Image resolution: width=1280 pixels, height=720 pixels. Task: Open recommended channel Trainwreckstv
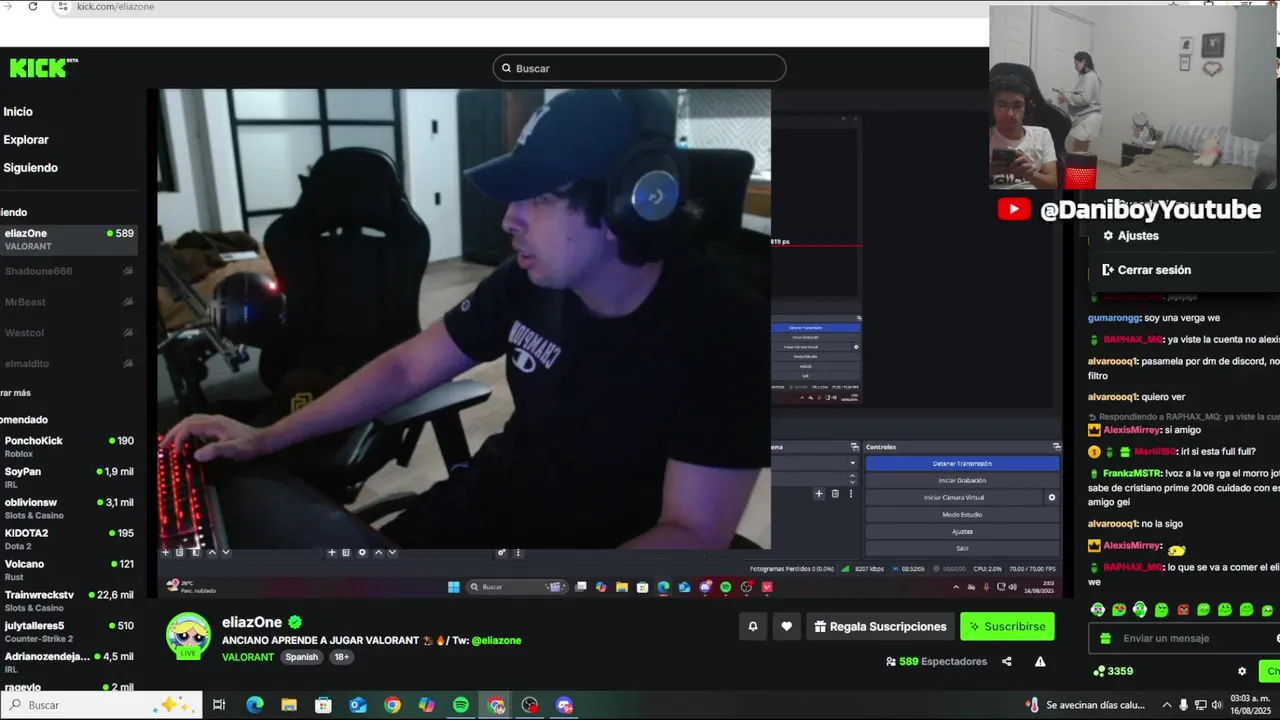coord(68,600)
